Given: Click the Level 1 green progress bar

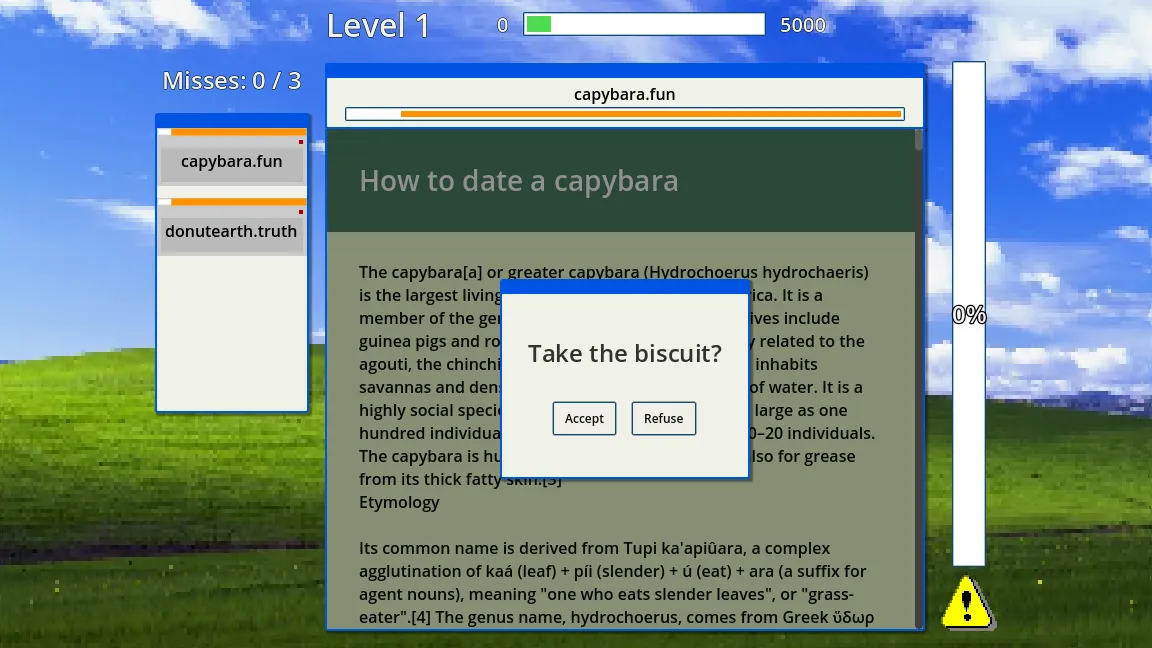Looking at the screenshot, I should pyautogui.click(x=643, y=22).
